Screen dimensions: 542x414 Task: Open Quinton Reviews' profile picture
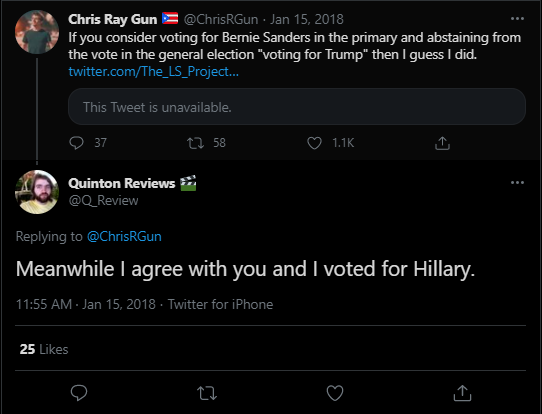point(37,192)
